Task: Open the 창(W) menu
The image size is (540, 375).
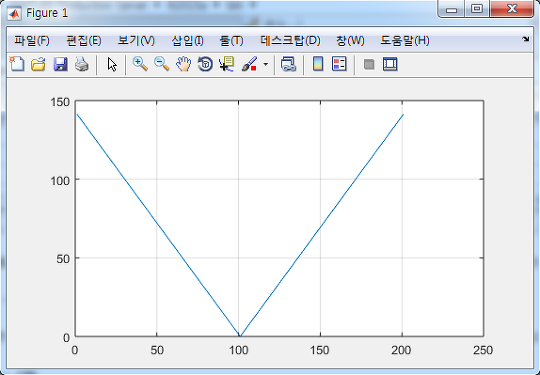Action: (x=350, y=41)
